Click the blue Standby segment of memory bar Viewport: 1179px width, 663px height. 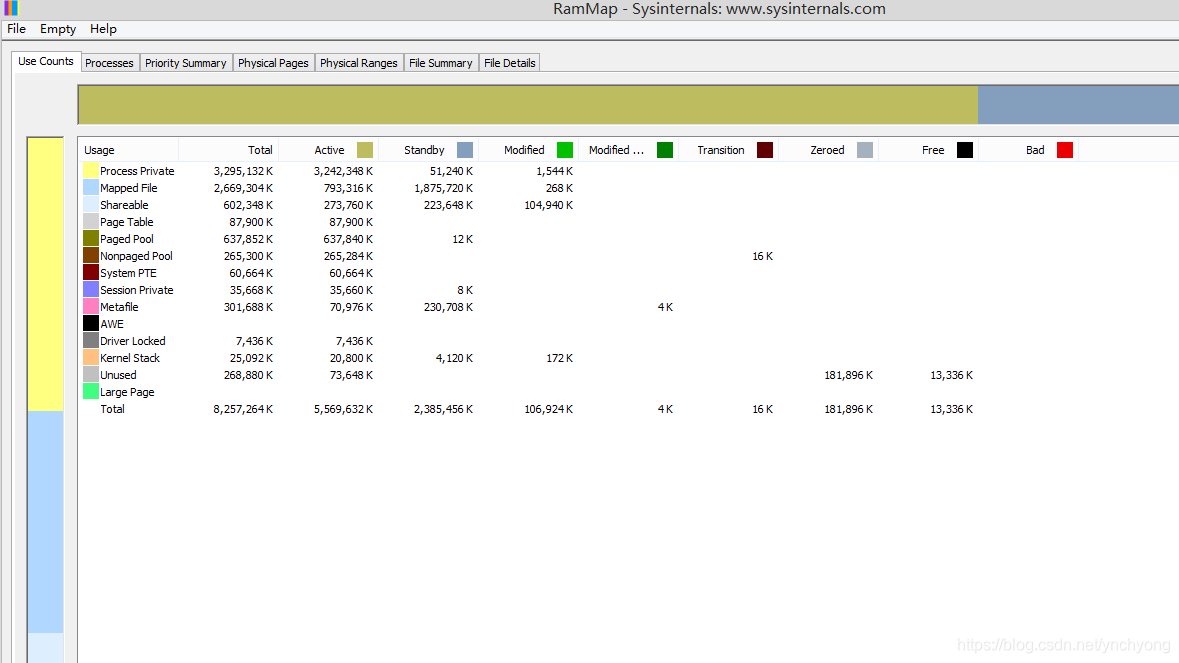tap(1078, 104)
